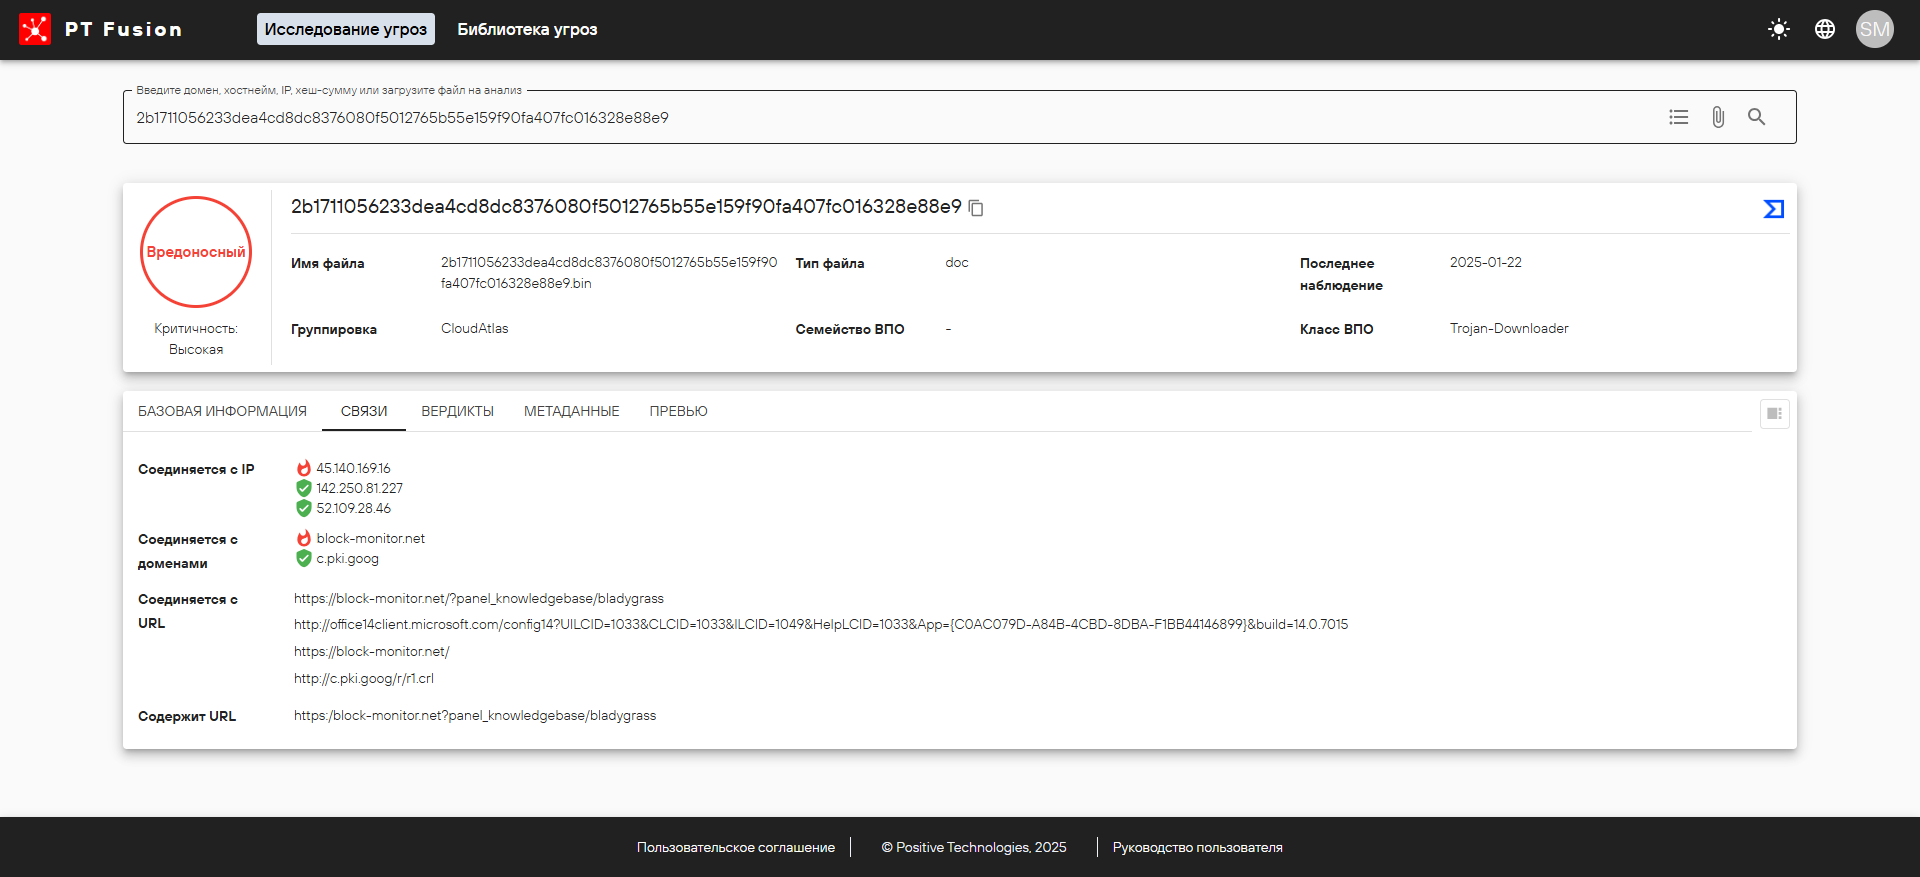Open the ПРЕВЬЮ tab
The height and width of the screenshot is (877, 1920).
(x=678, y=411)
